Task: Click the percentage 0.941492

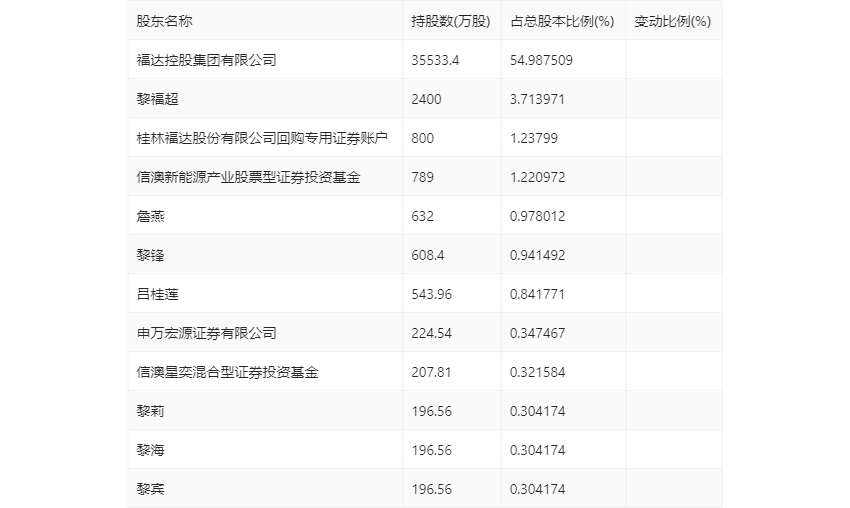Action: (x=537, y=255)
